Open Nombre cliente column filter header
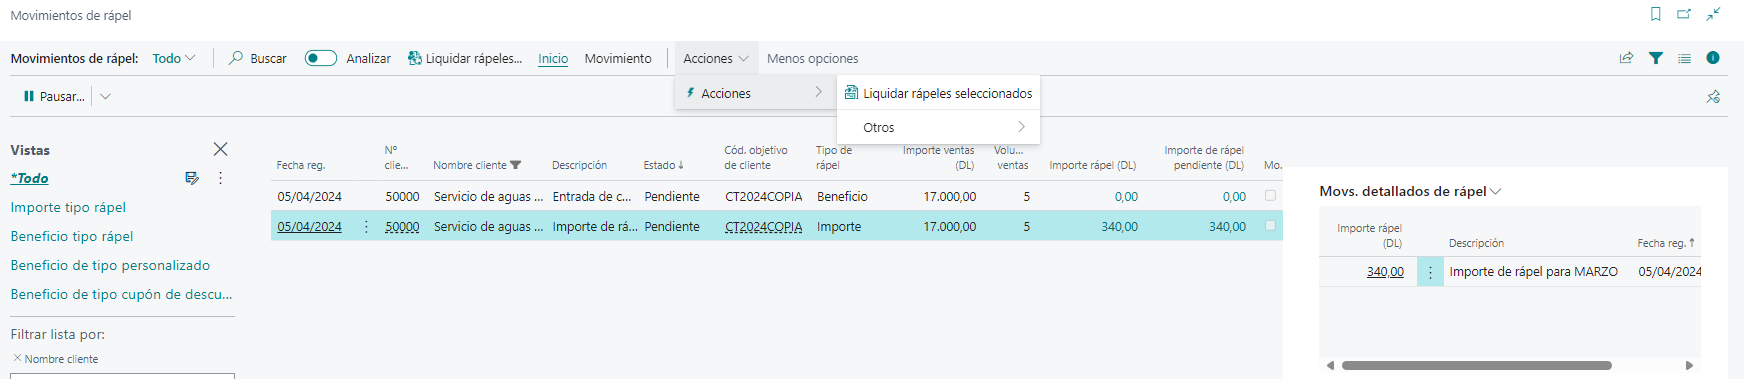 pos(477,165)
